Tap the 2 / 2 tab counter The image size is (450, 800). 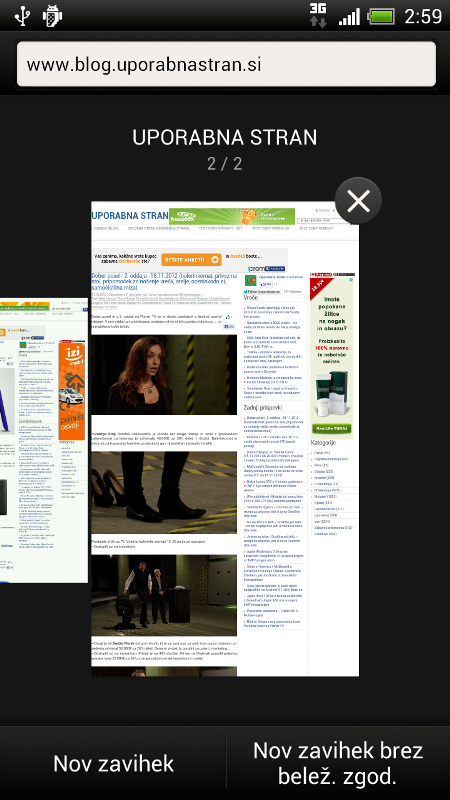[x=224, y=164]
